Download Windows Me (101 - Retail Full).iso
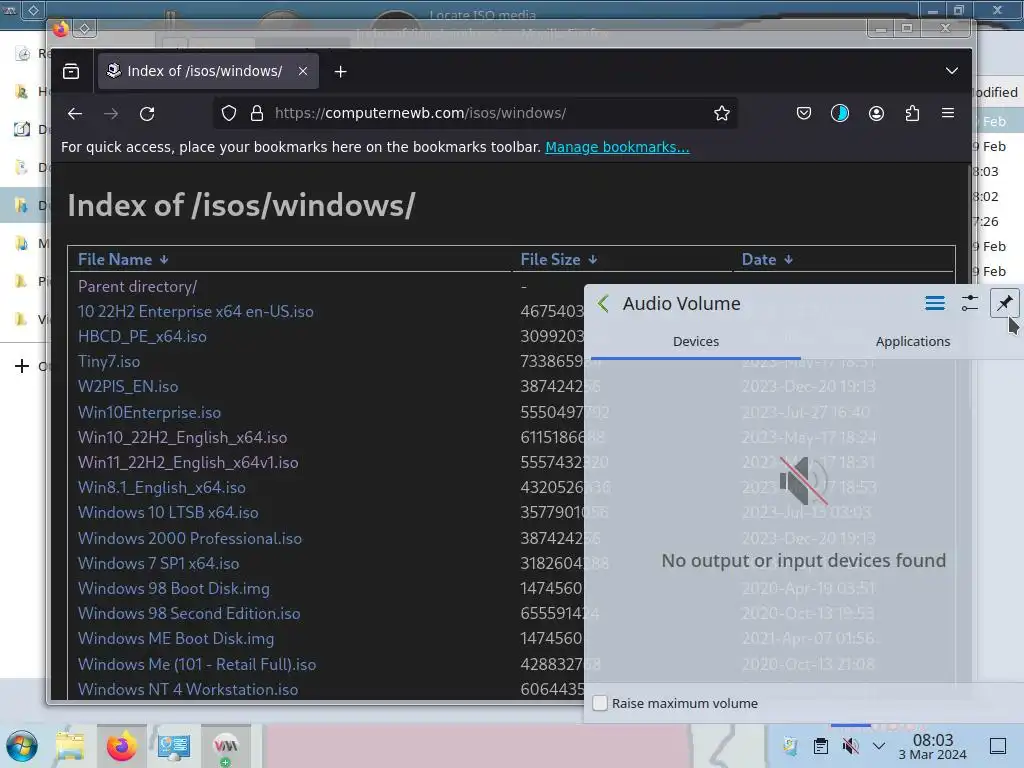The height and width of the screenshot is (768, 1024). [x=197, y=665]
